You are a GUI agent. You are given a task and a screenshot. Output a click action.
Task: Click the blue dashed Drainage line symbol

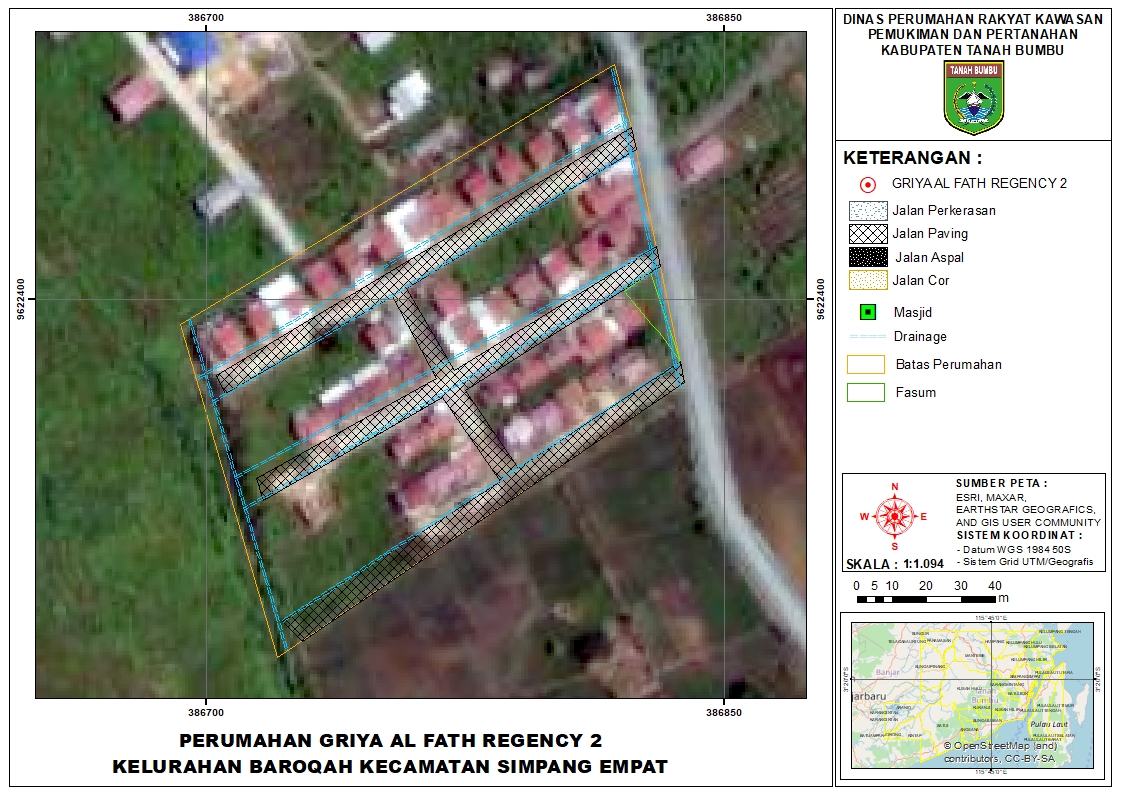866,337
